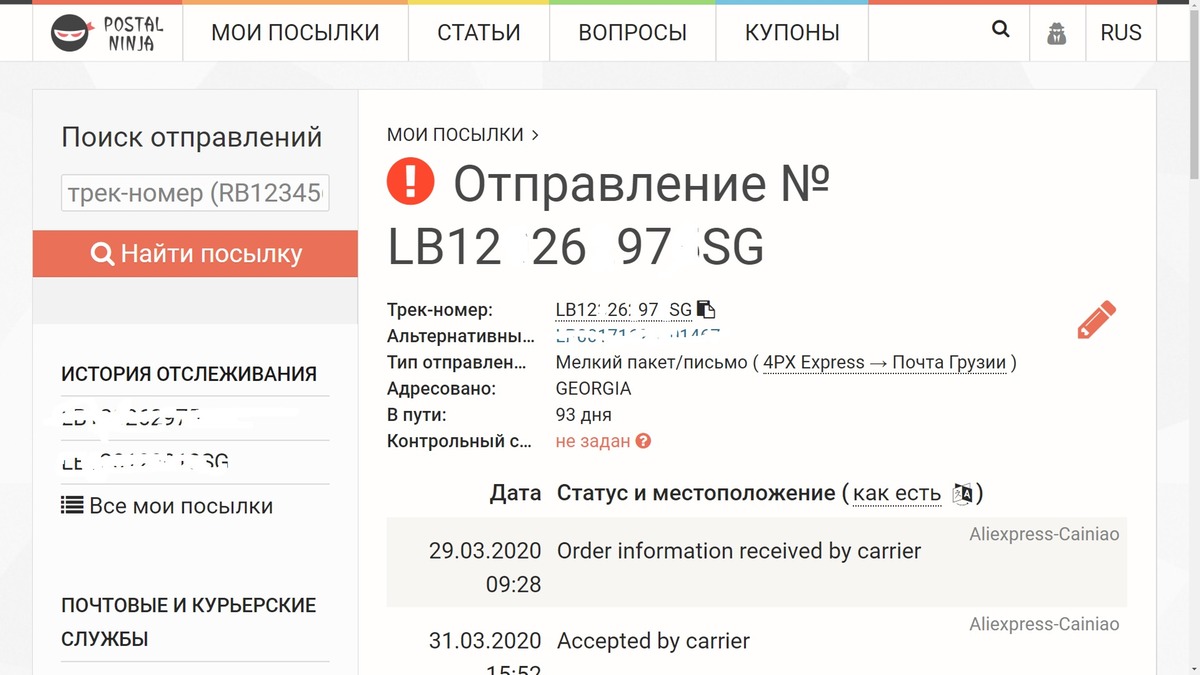This screenshot has height=675, width=1200.
Task: Open the RUS language selector
Action: (x=1120, y=33)
